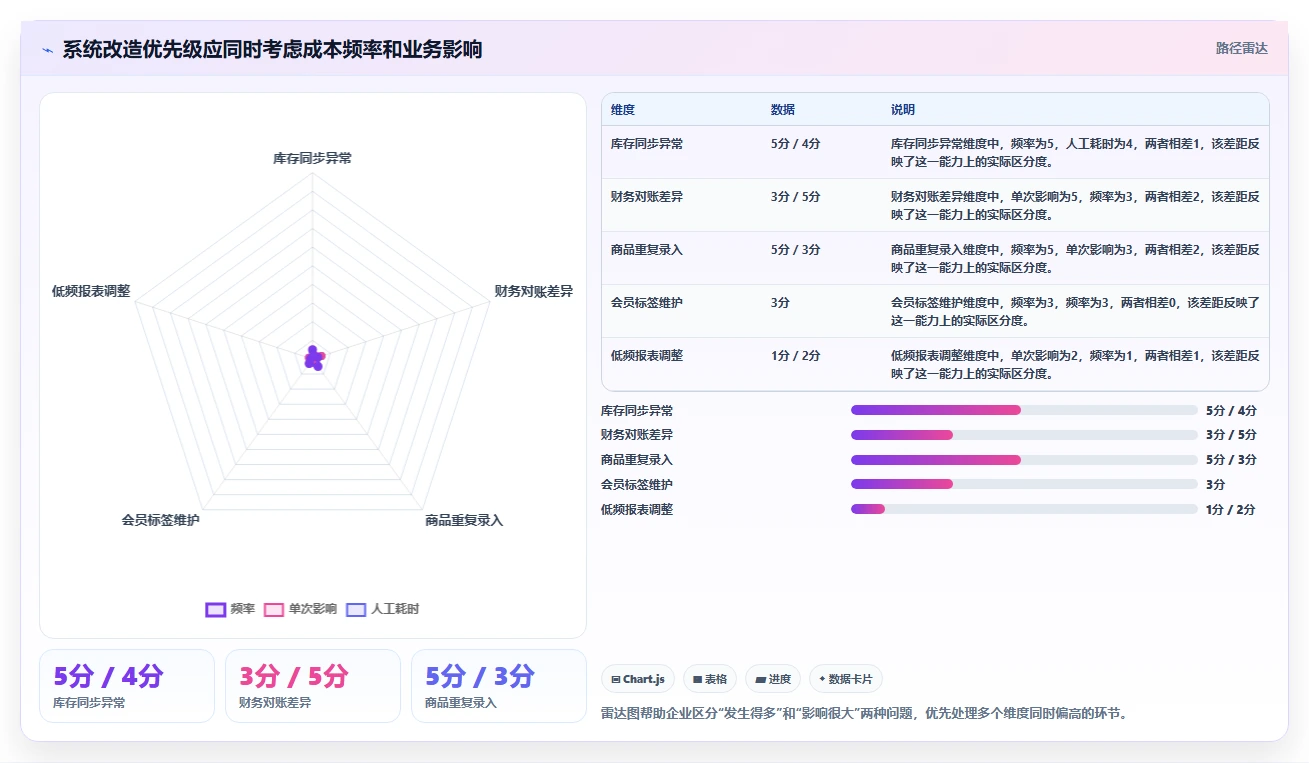Click the 路径雷达 label in header
The image size is (1309, 763).
tap(1242, 48)
